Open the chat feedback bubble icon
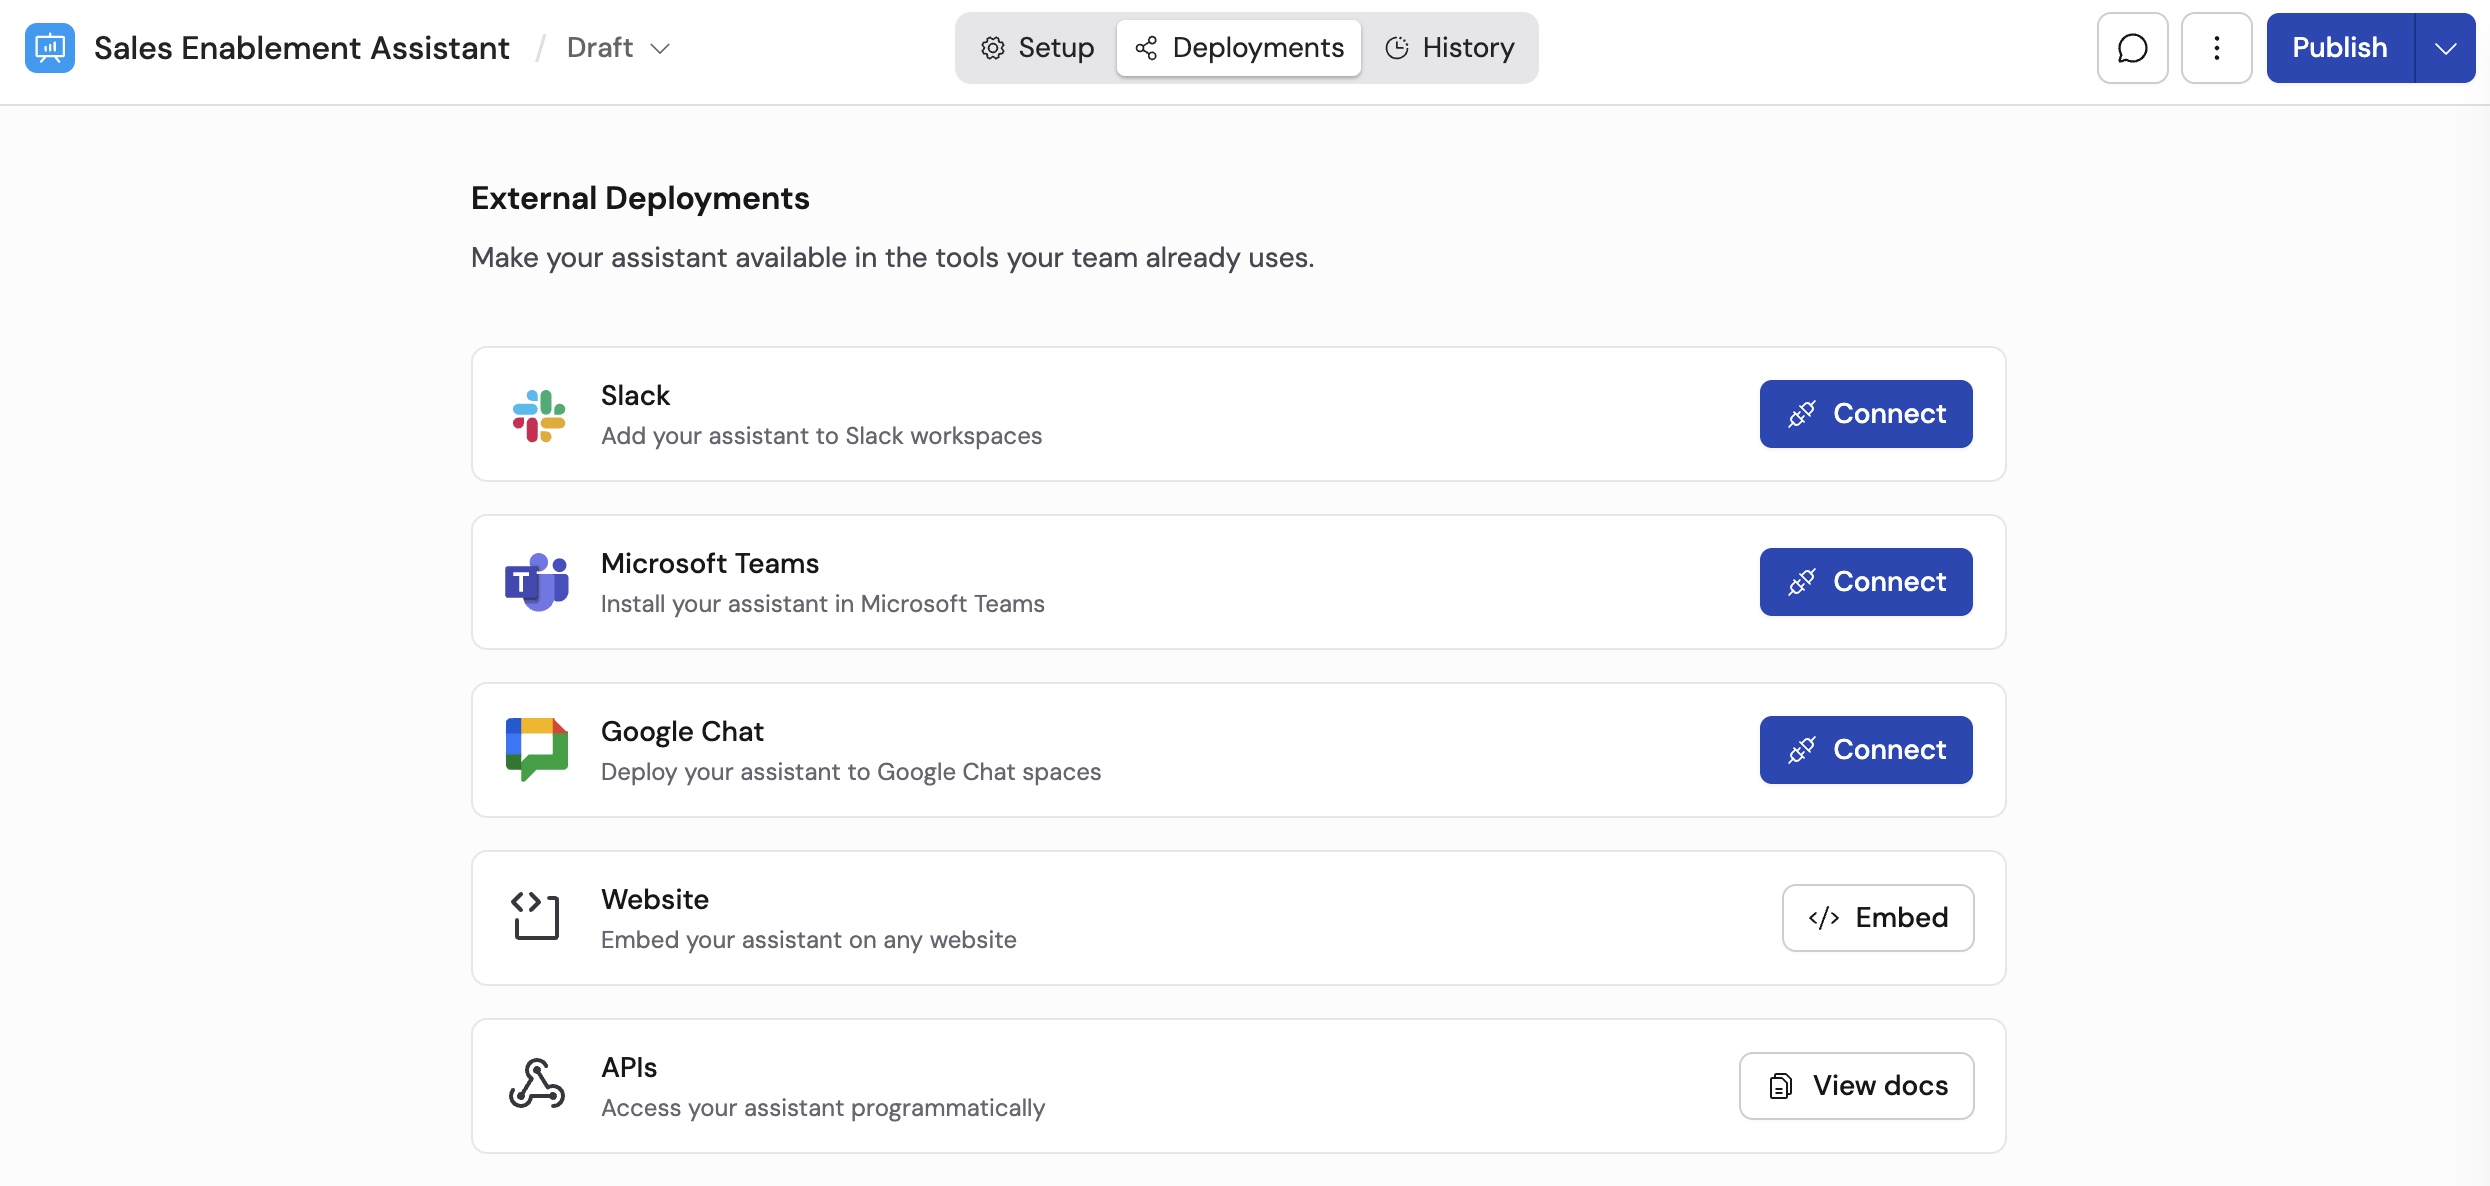This screenshot has width=2490, height=1186. pos(2132,47)
